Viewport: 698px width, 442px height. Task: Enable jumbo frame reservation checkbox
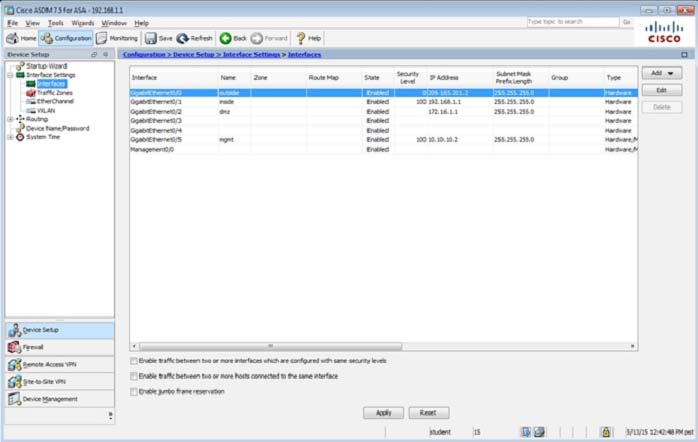point(134,392)
